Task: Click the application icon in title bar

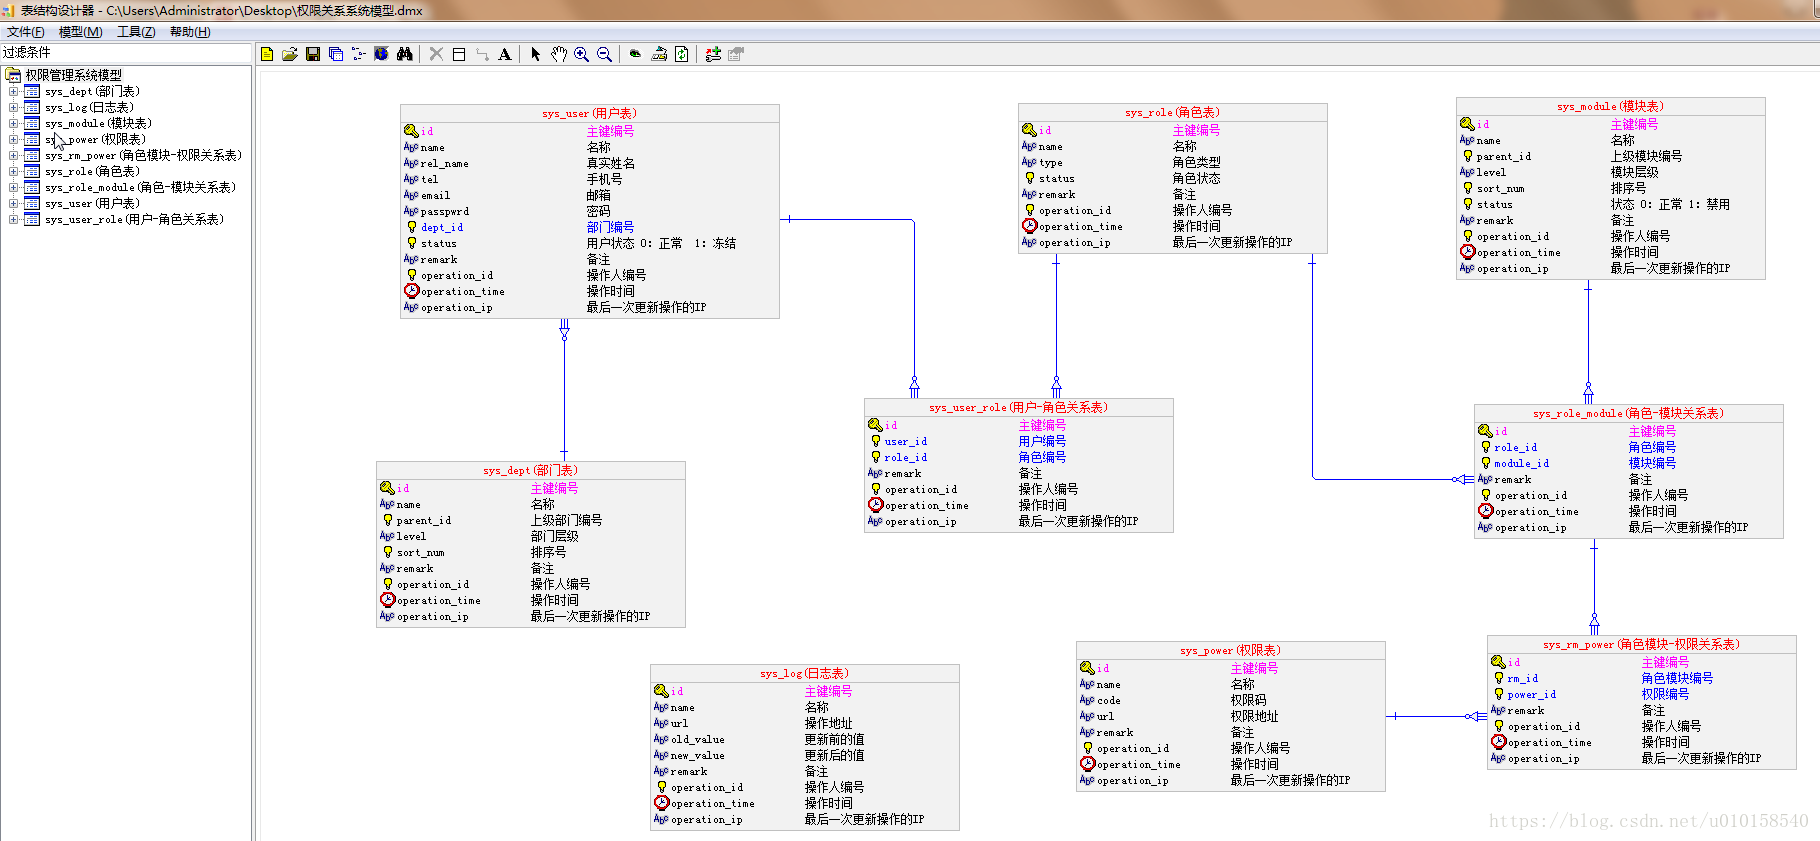Action: click(8, 10)
